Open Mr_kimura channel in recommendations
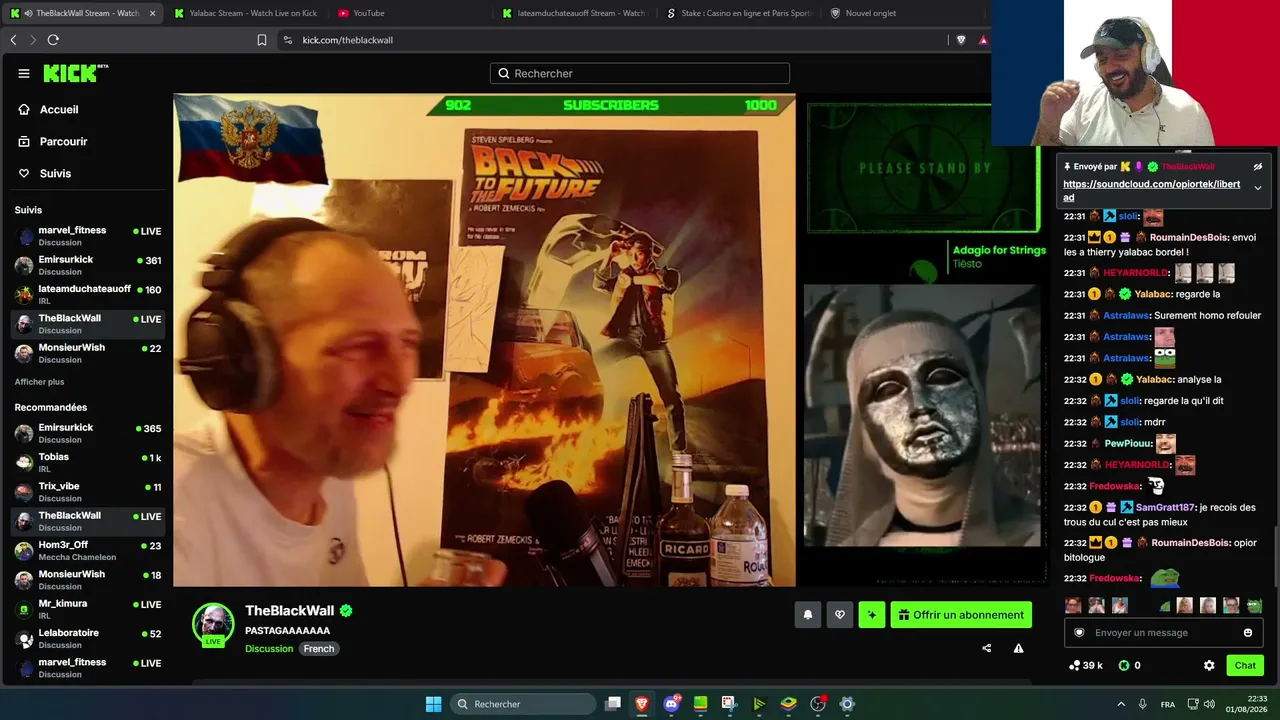Screen dimensions: 1280x720 (88, 609)
